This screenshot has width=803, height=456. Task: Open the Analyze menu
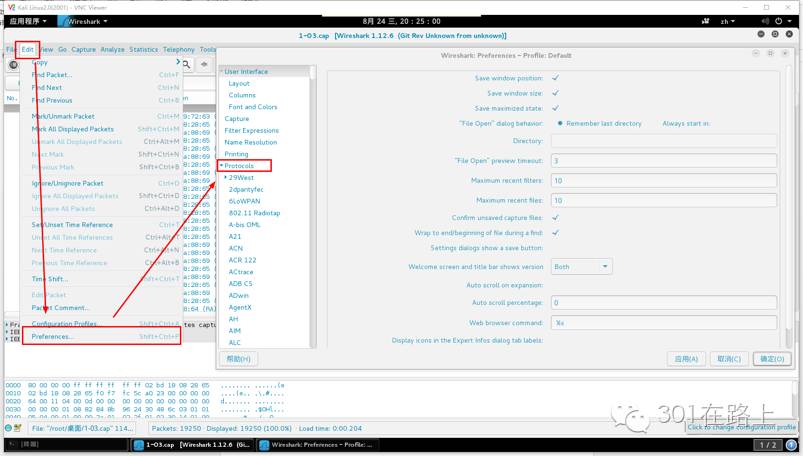click(x=112, y=49)
